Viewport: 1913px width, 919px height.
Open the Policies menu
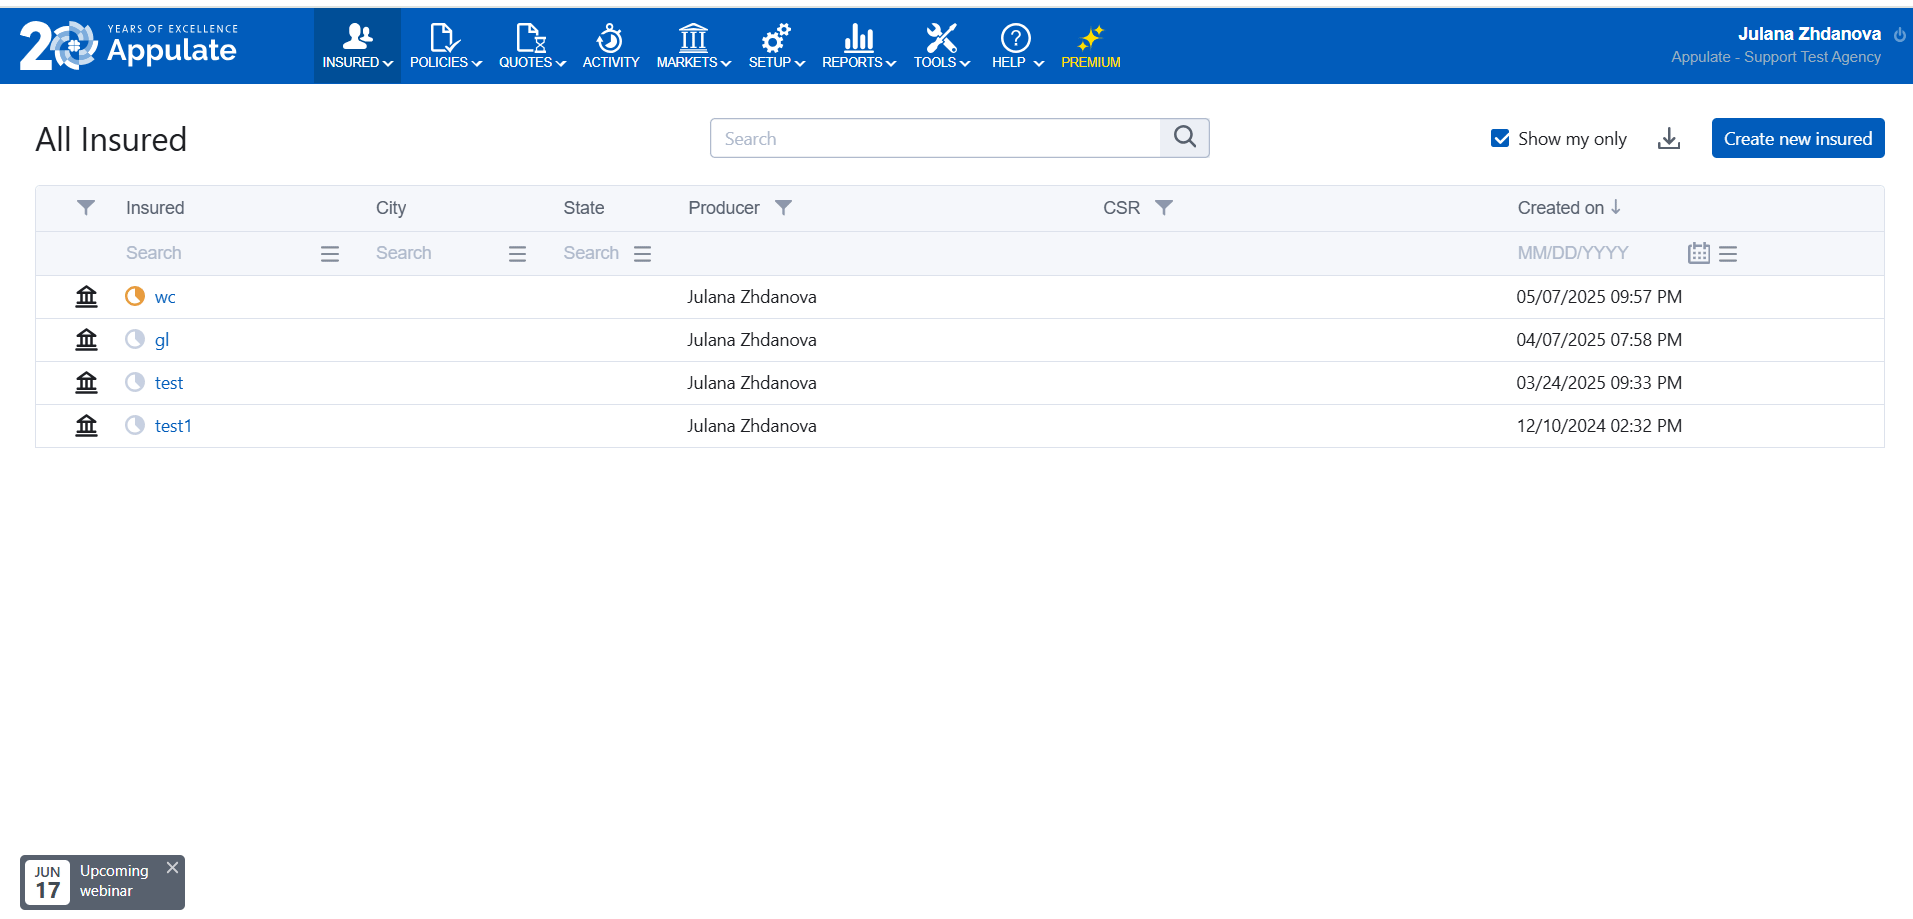click(x=445, y=46)
